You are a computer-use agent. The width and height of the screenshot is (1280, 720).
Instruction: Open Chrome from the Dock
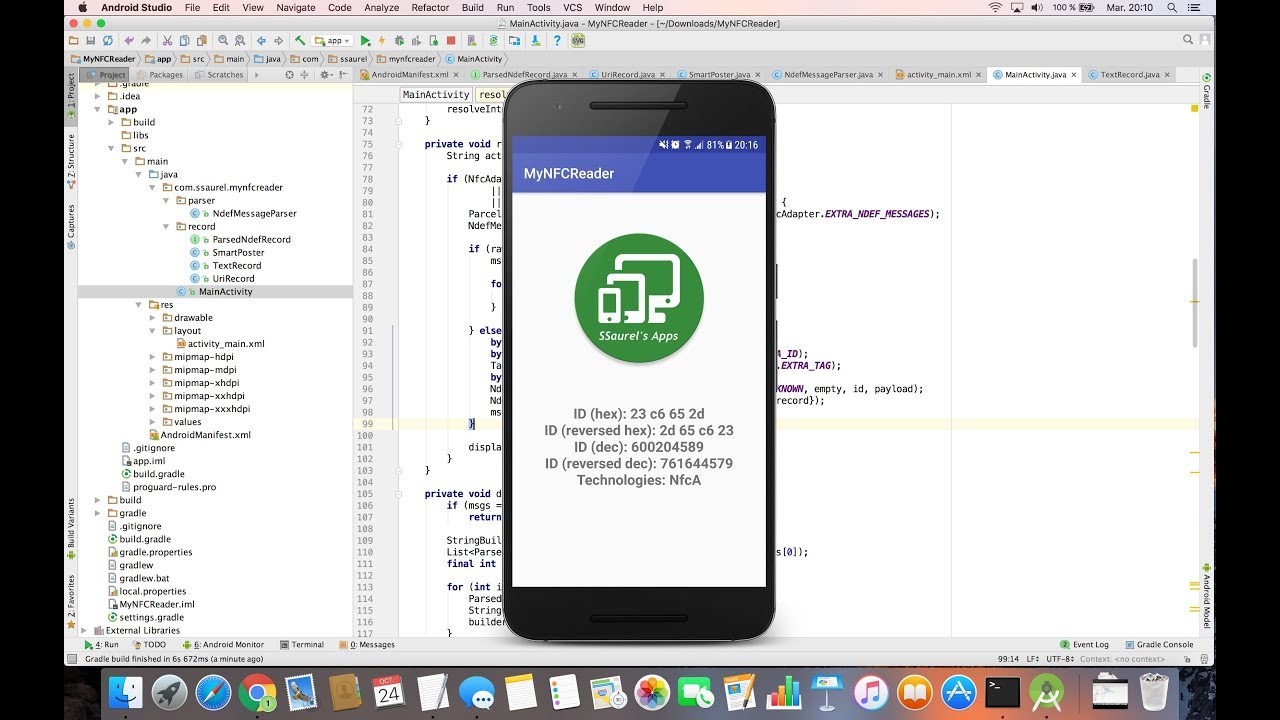click(x=257, y=692)
